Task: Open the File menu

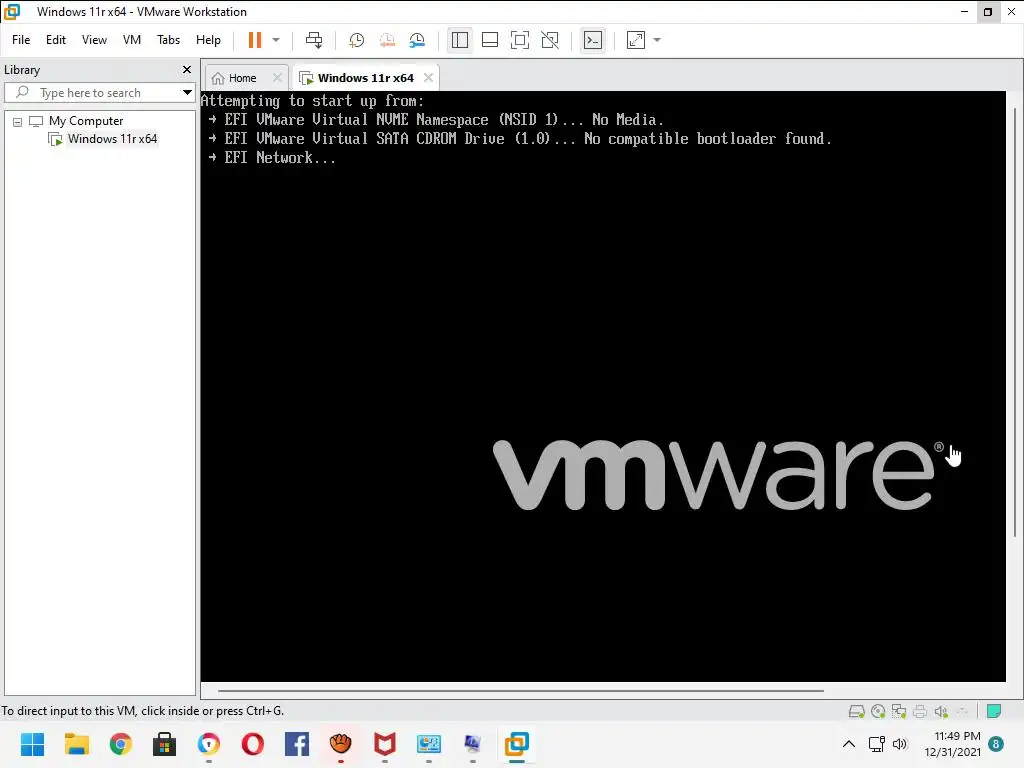Action: [x=21, y=40]
